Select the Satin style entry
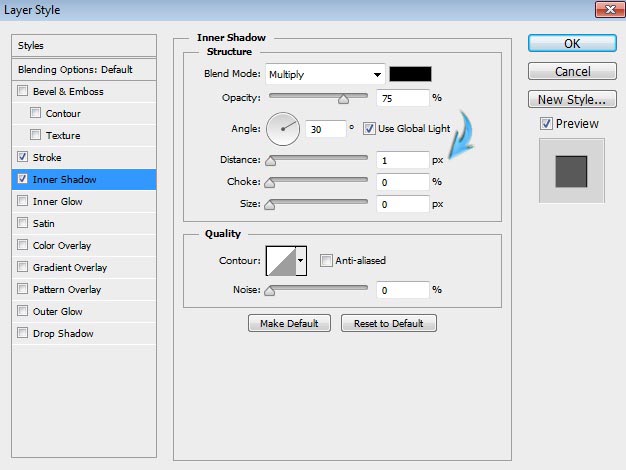The width and height of the screenshot is (626, 470). 44,223
